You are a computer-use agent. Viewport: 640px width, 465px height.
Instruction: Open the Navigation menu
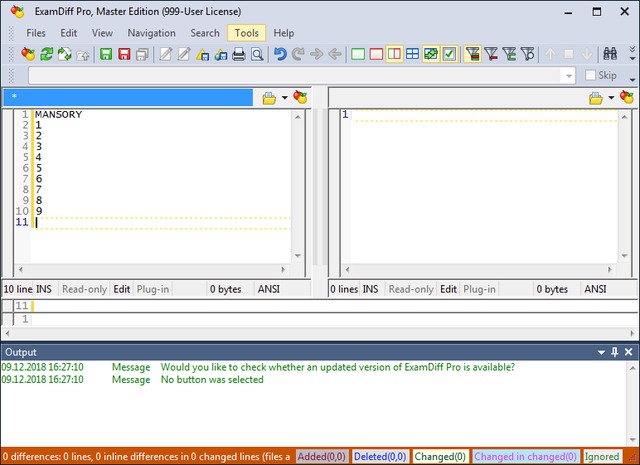(151, 33)
